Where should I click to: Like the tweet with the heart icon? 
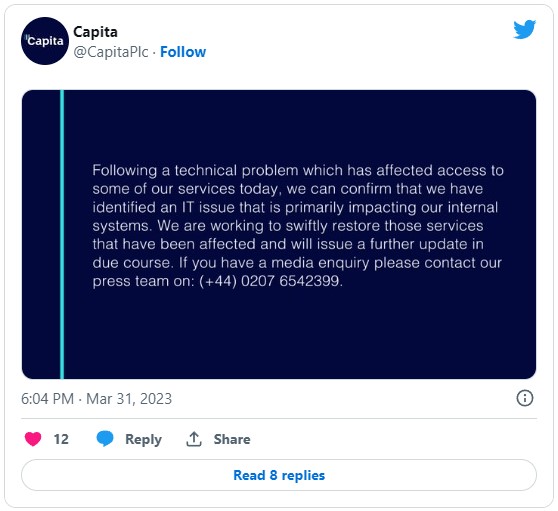click(x=33, y=439)
